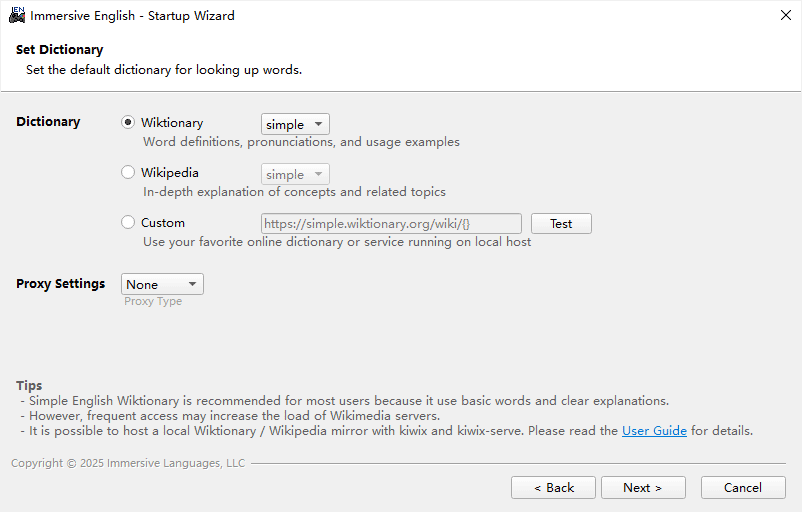Open the User Guide link
Image resolution: width=802 pixels, height=512 pixels.
tap(654, 431)
